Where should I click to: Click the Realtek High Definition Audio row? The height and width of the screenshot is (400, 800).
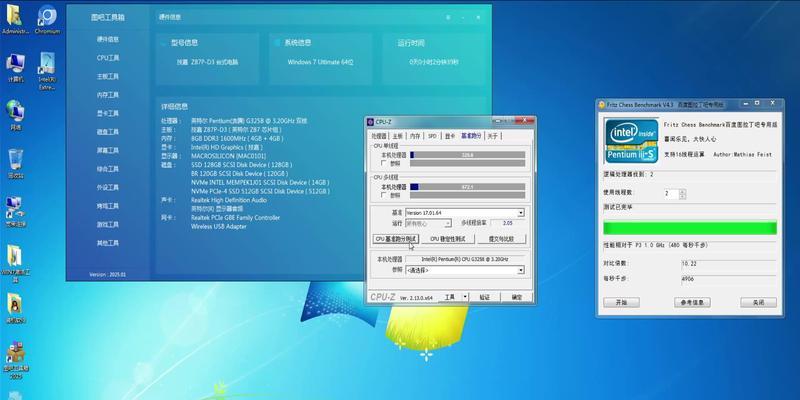click(229, 200)
